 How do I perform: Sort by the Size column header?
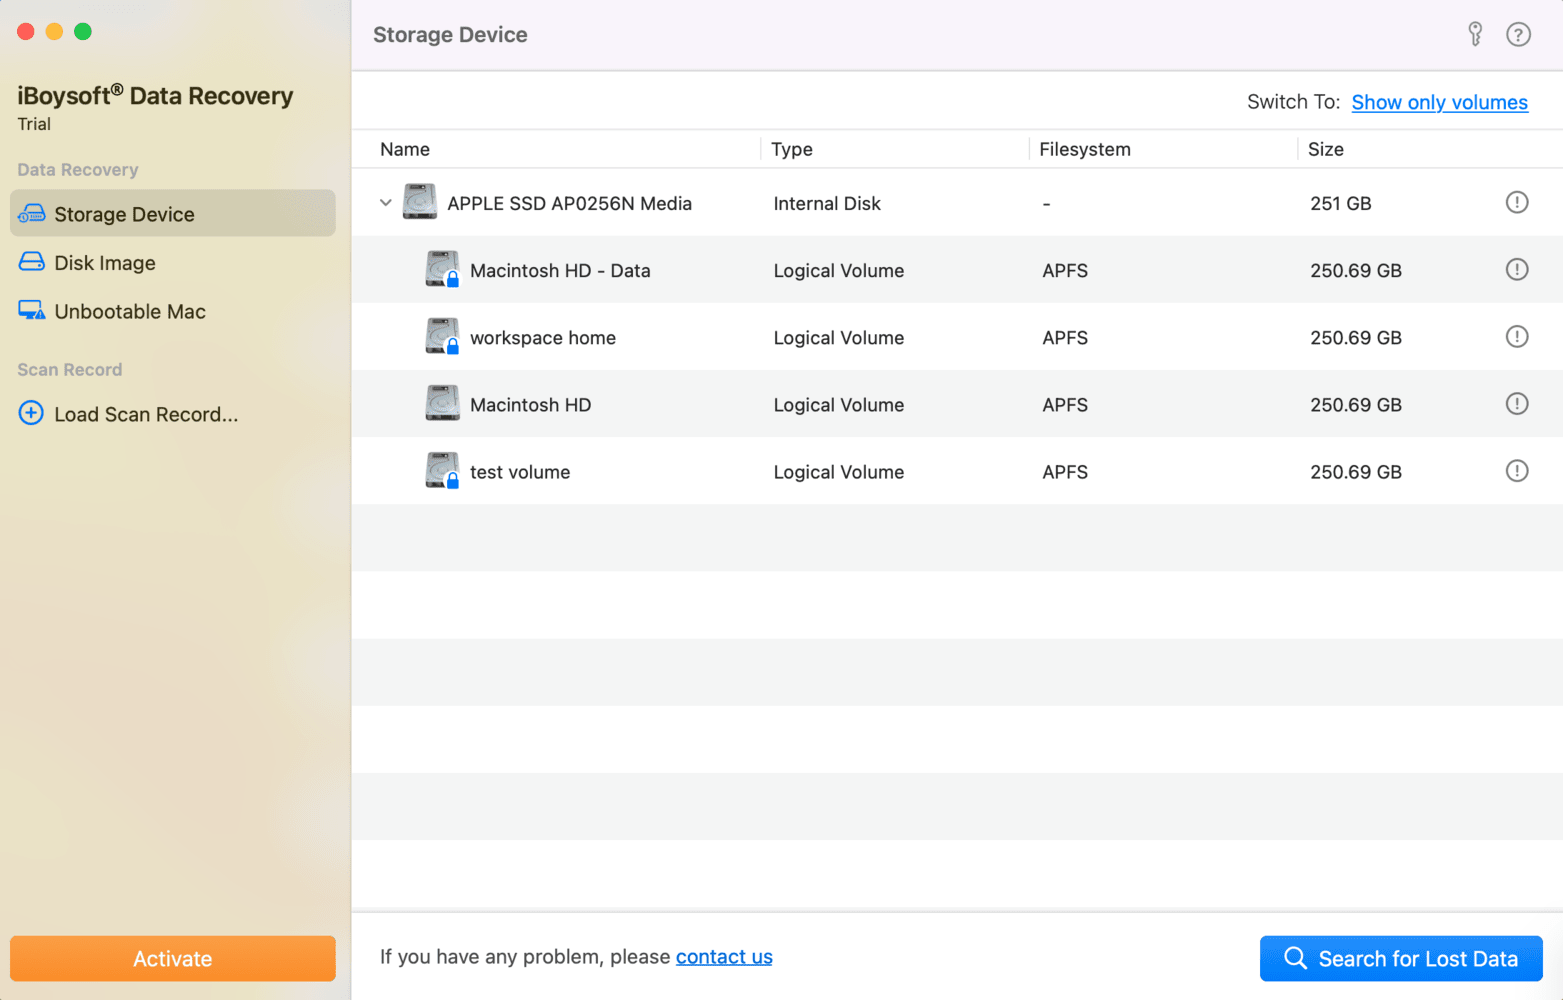point(1326,149)
